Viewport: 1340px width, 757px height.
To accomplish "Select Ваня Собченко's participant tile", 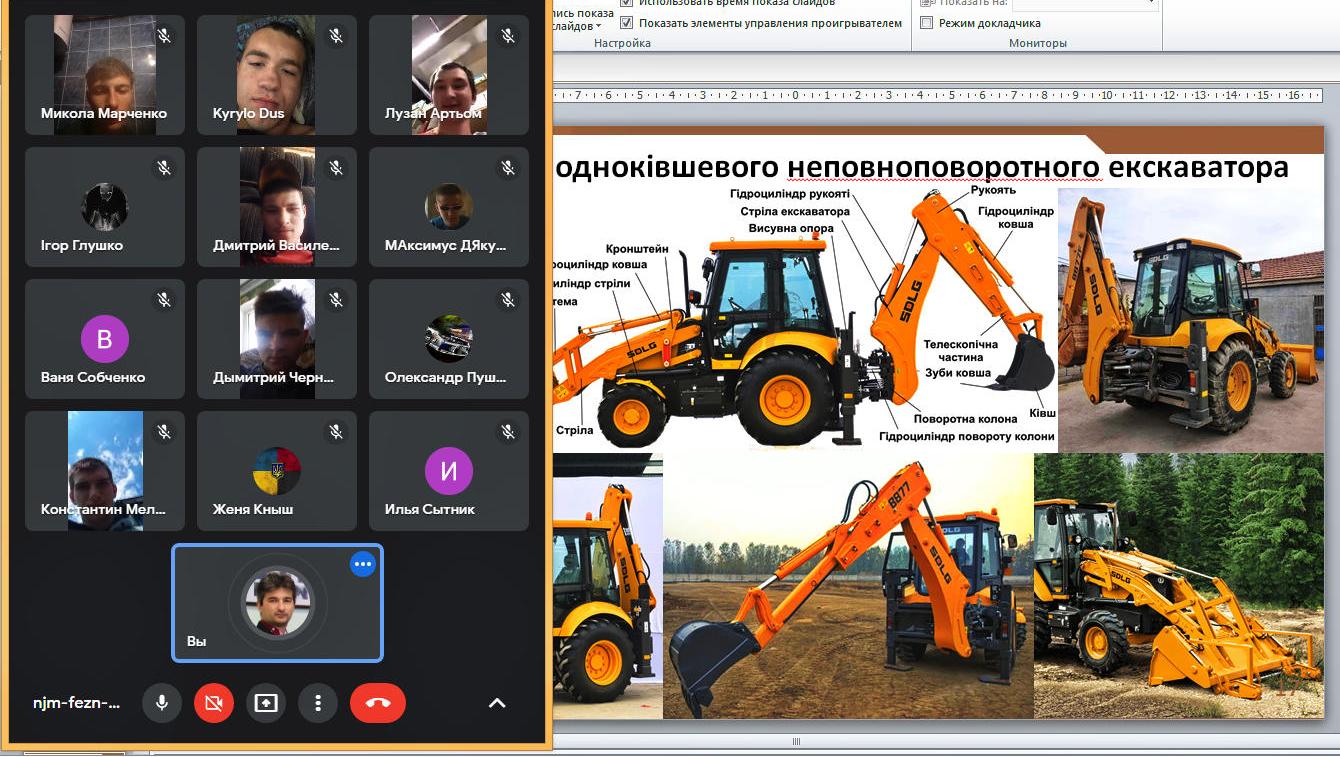I will tap(105, 339).
